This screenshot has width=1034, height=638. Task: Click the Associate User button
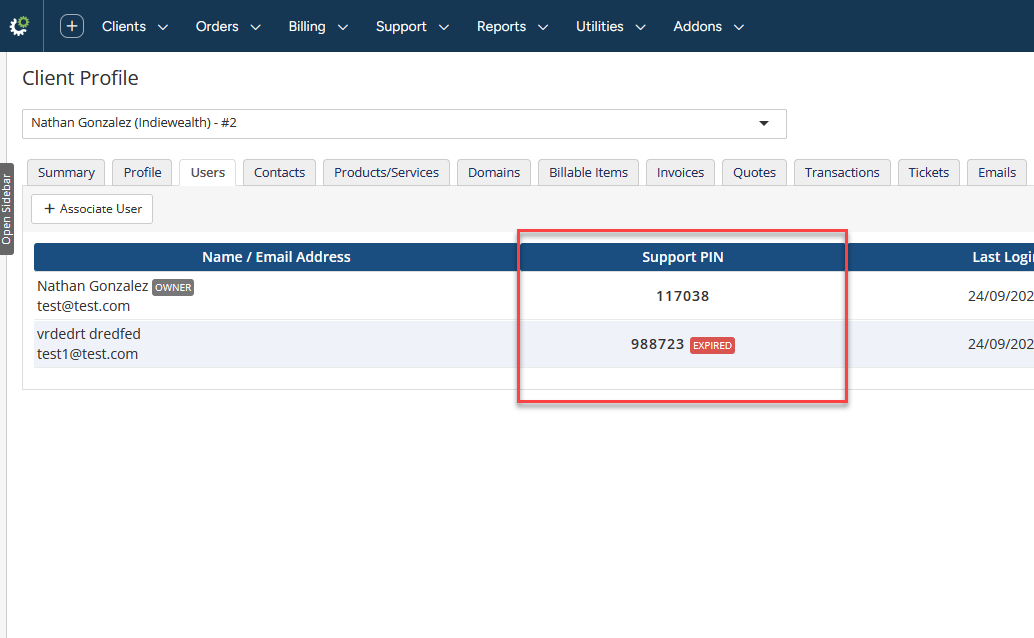tap(92, 209)
